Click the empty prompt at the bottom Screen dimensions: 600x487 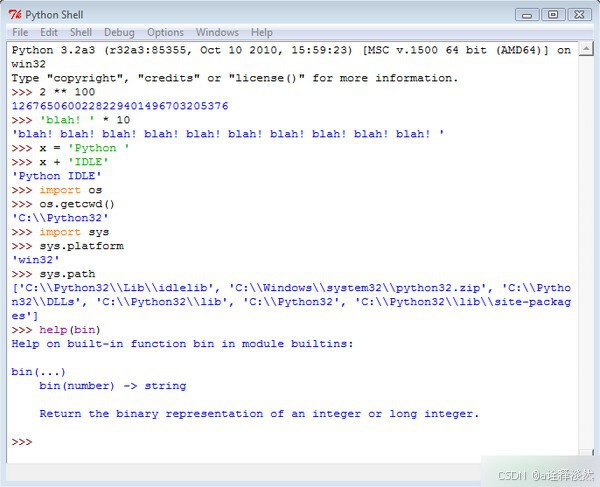coord(22,442)
